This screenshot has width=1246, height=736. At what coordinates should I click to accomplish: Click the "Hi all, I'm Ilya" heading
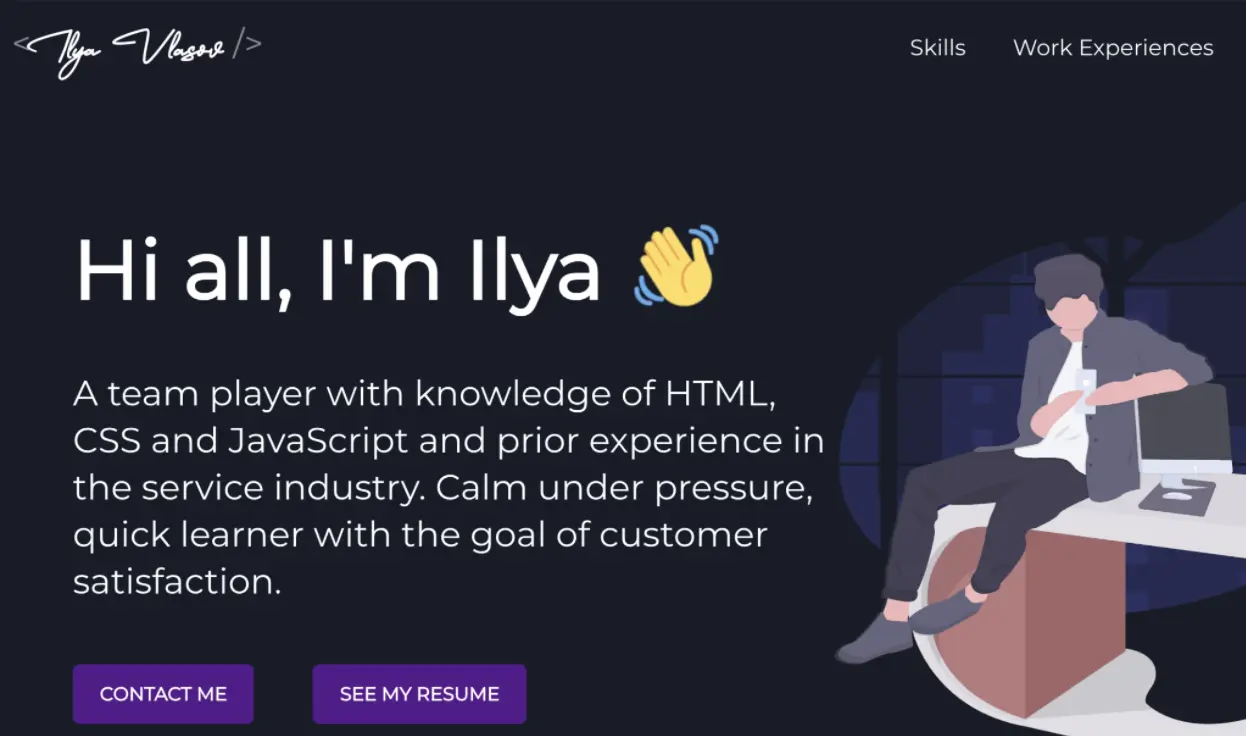[338, 270]
